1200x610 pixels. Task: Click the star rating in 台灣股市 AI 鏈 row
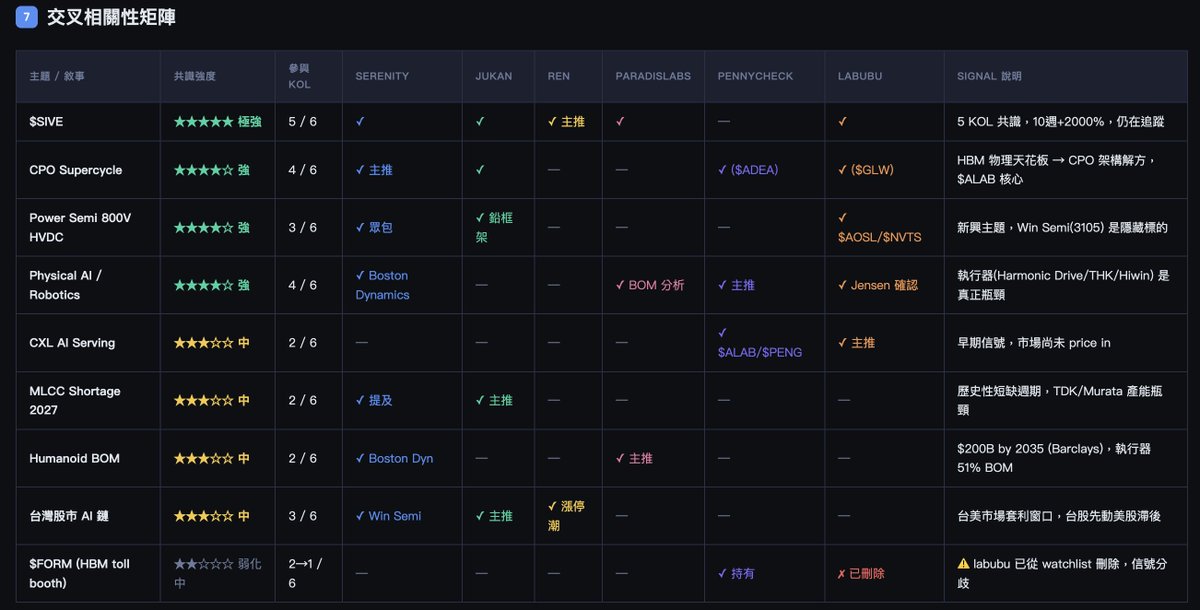coord(211,516)
